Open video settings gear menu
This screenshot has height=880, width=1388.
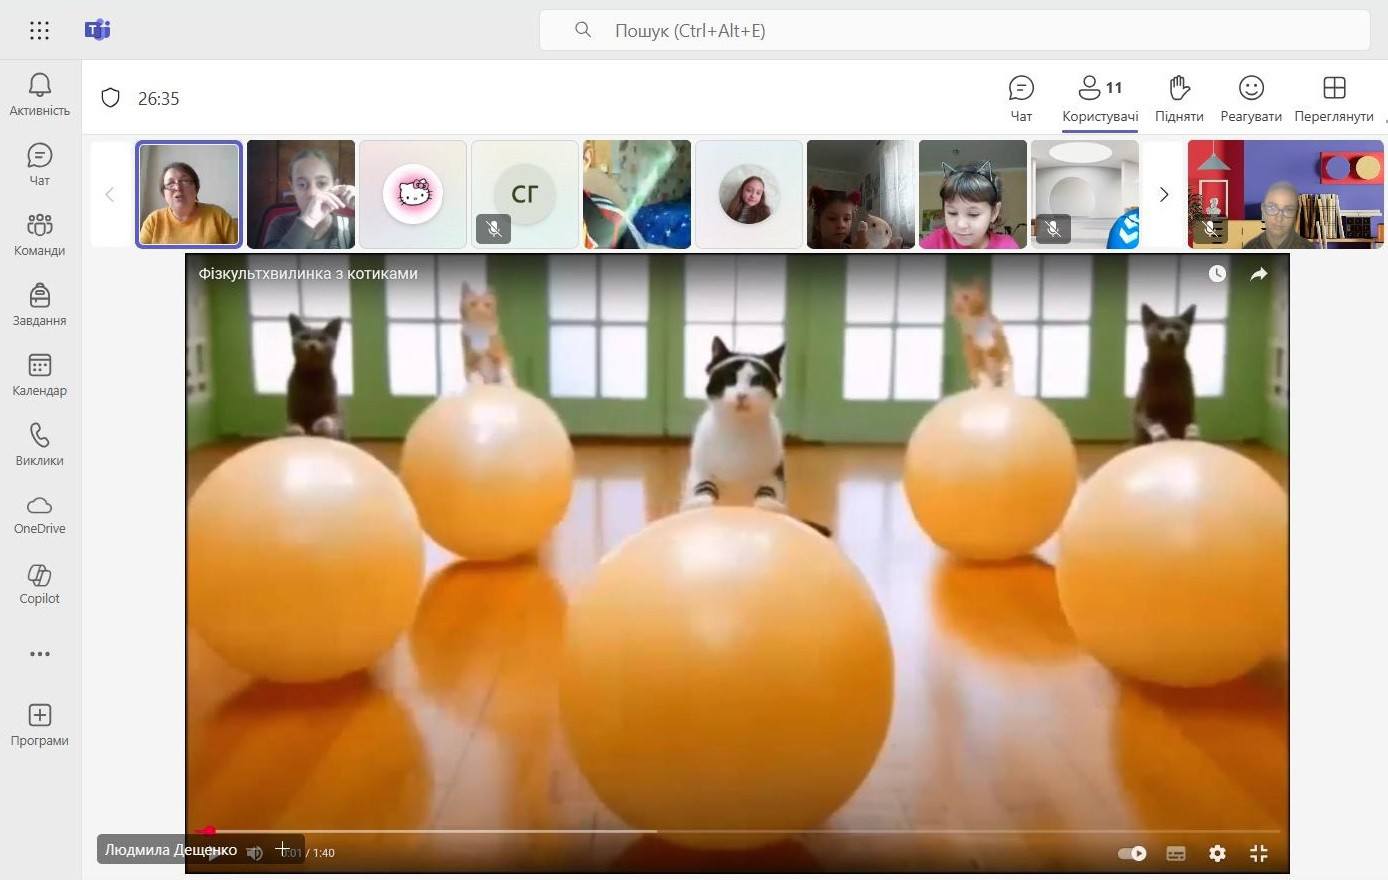click(1217, 853)
